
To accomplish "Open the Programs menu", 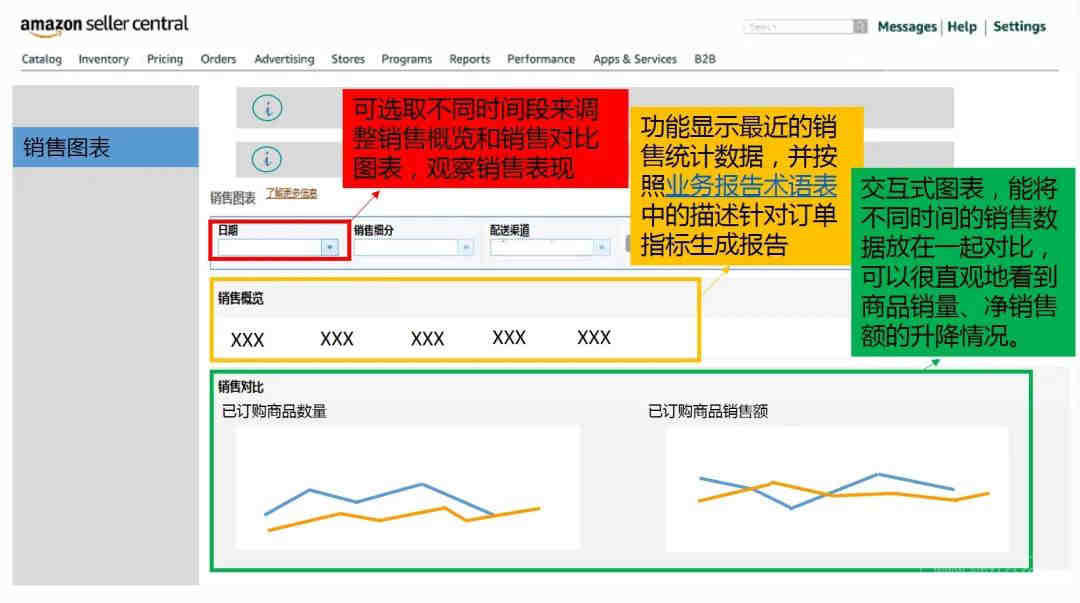I will (406, 59).
